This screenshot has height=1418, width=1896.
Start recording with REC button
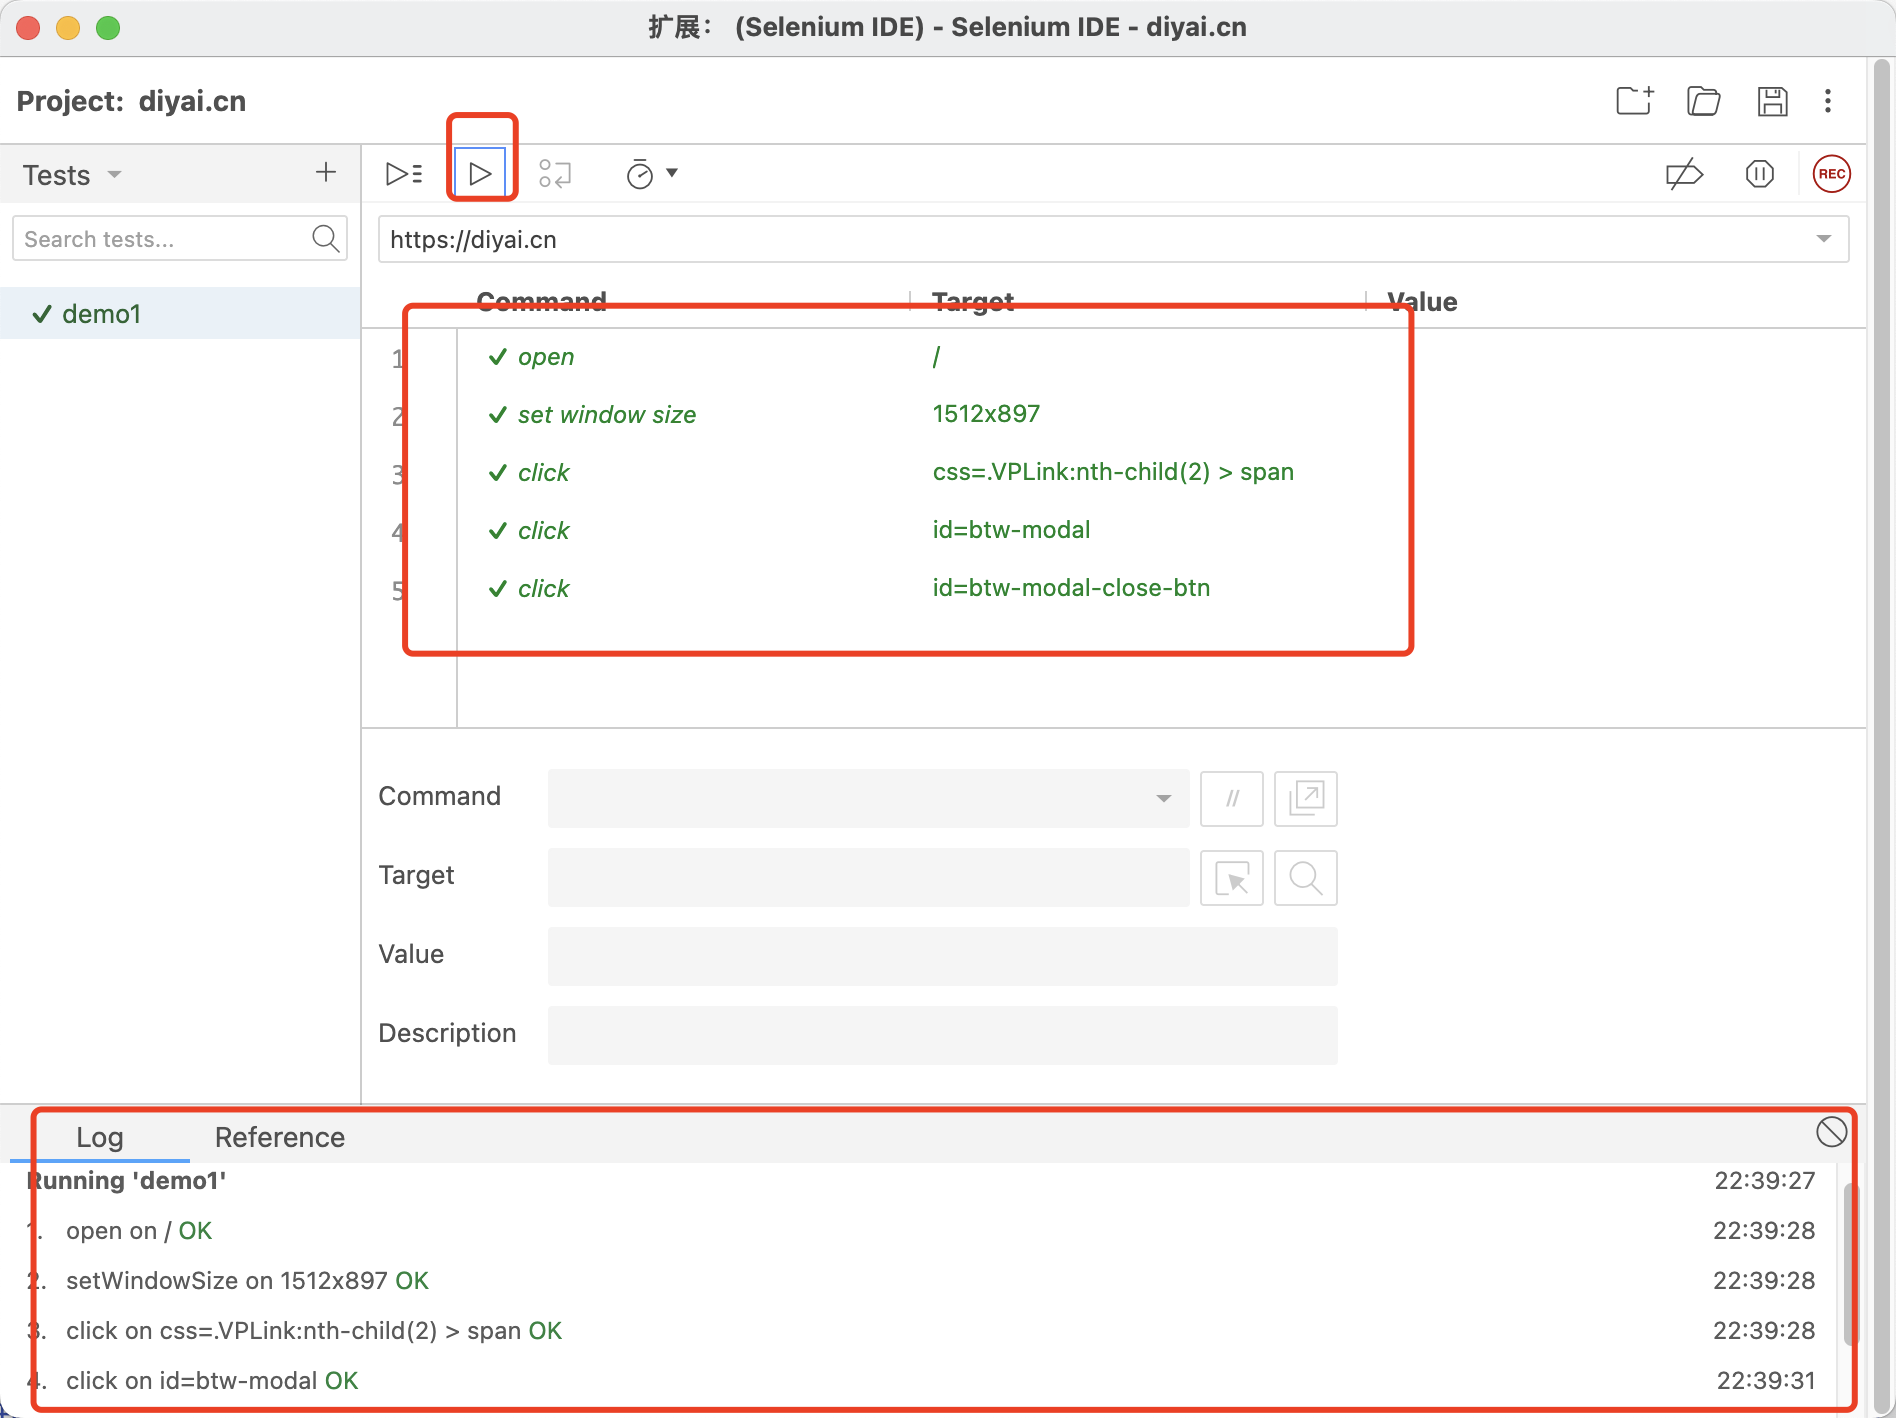tap(1831, 174)
